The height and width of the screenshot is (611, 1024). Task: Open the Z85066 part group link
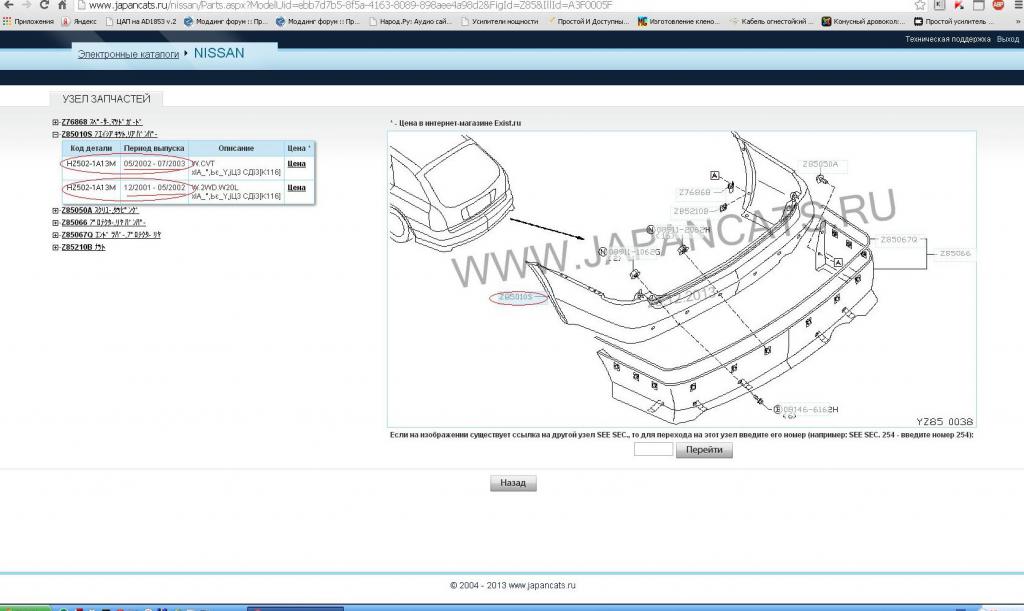coord(103,223)
